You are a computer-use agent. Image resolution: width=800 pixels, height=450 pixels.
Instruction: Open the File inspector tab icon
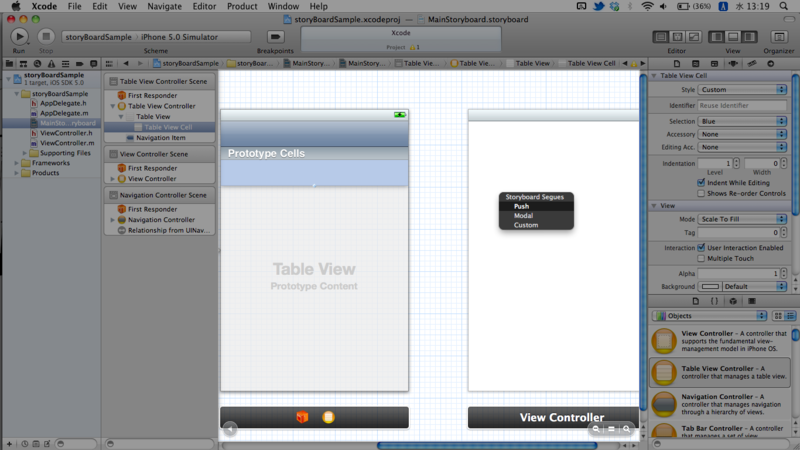[677, 64]
